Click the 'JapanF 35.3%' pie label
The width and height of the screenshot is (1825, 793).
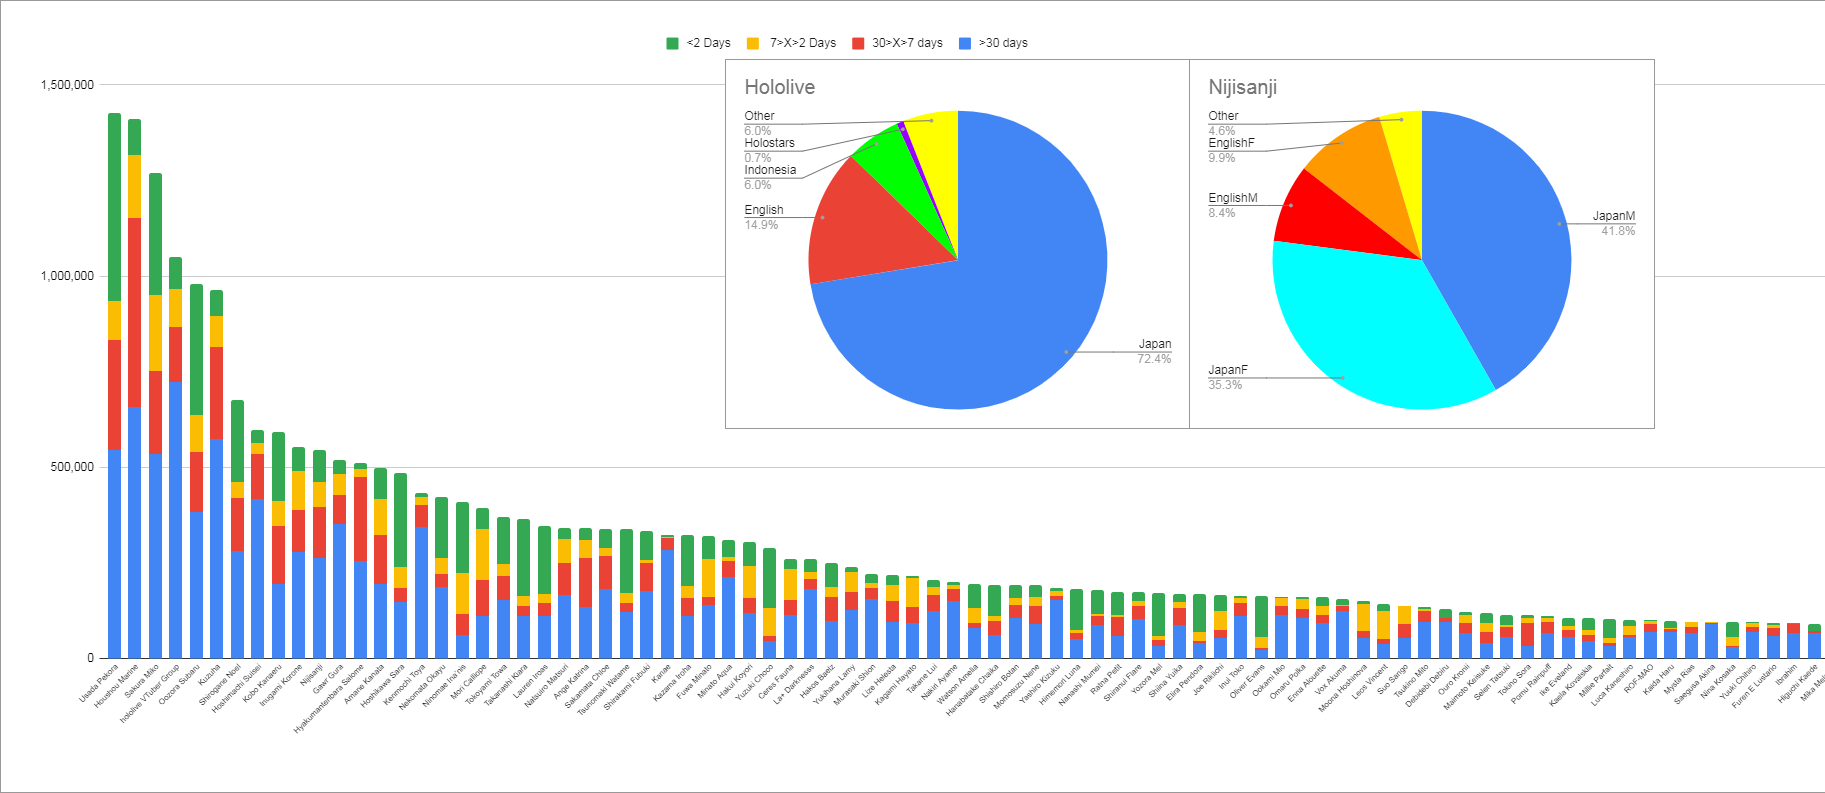click(x=1228, y=377)
